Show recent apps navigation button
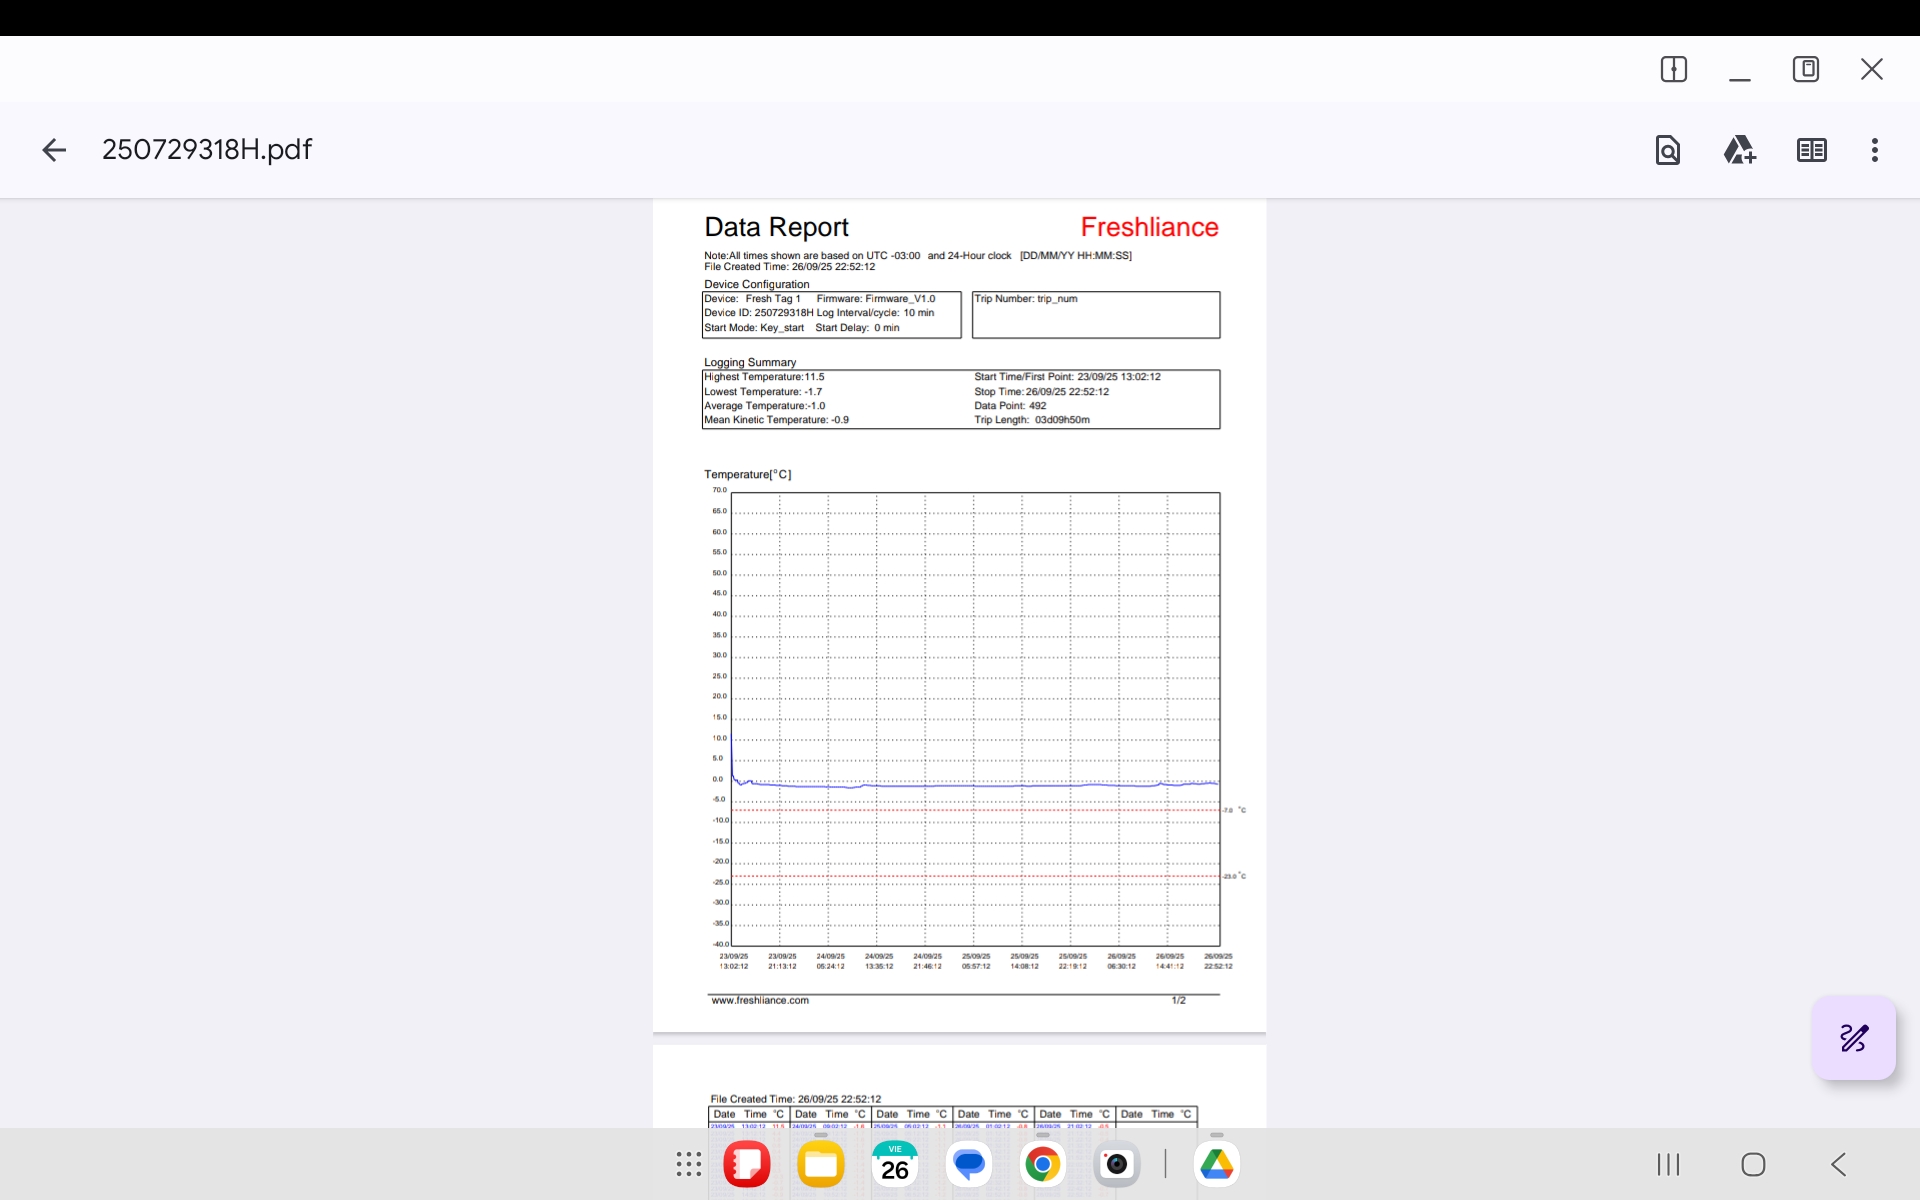 [x=1668, y=1164]
